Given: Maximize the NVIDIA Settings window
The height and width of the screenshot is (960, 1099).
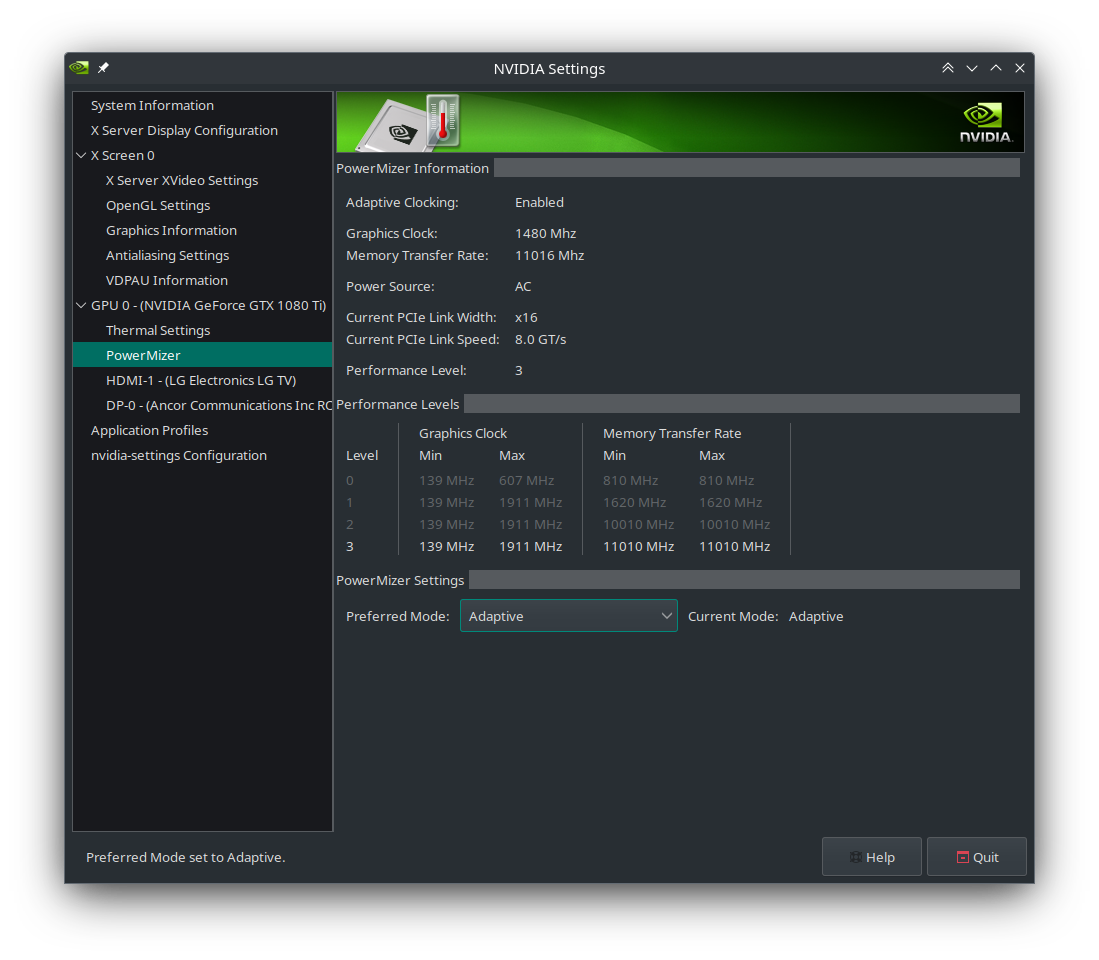Looking at the screenshot, I should click(996, 68).
